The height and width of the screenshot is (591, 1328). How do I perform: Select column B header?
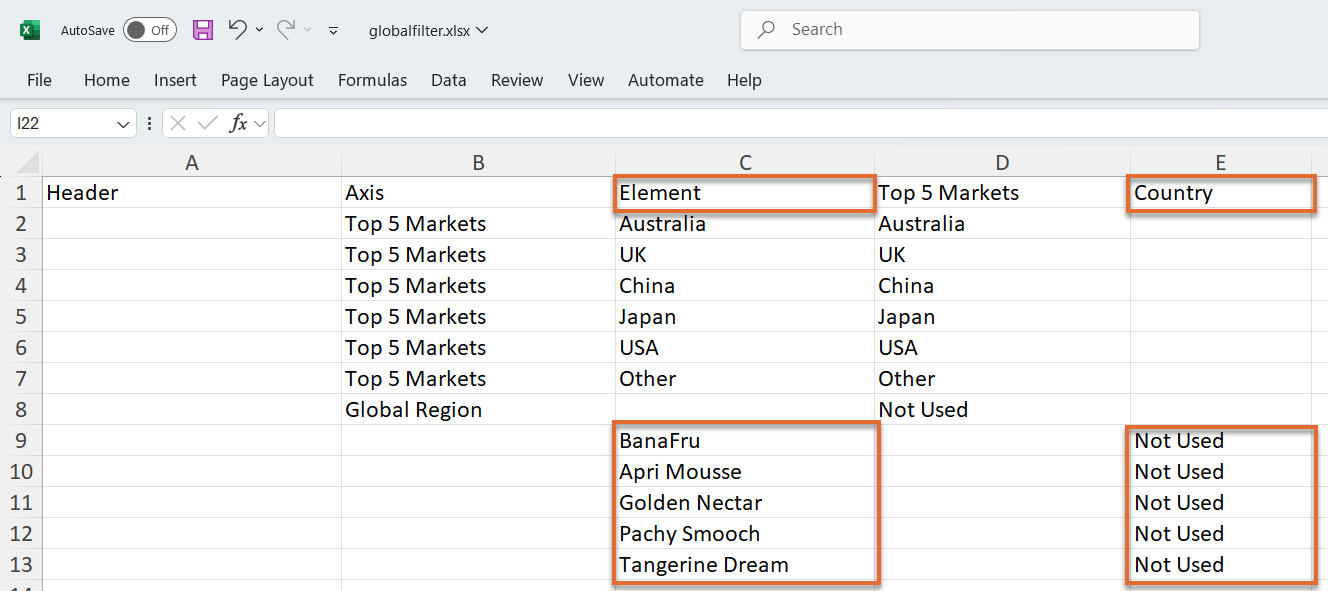(478, 163)
